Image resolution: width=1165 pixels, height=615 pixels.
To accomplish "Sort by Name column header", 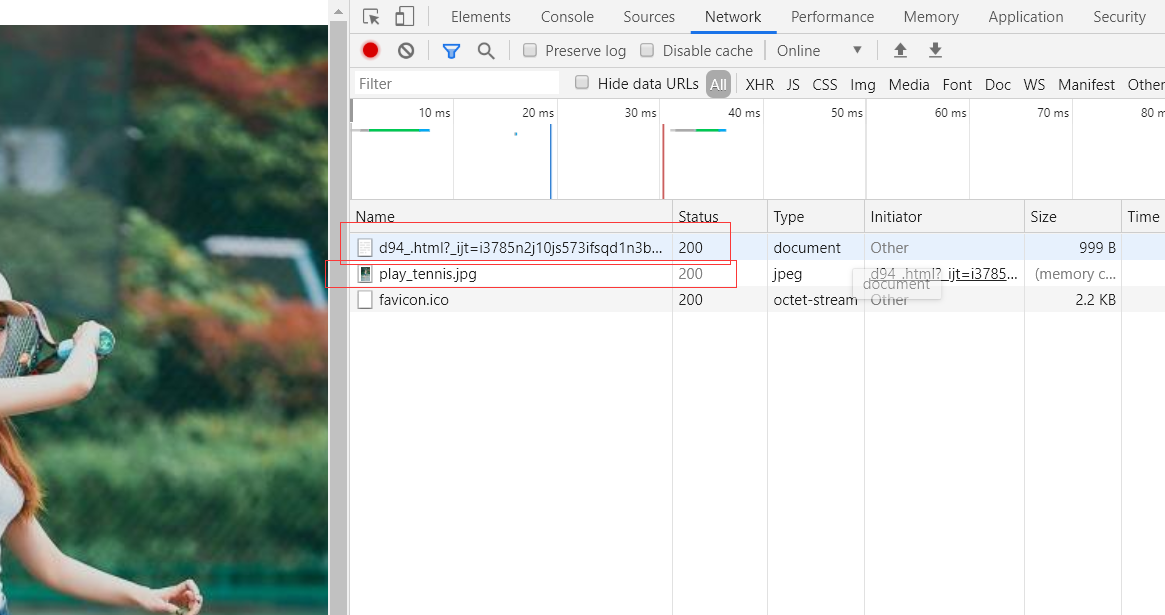I will tap(511, 217).
